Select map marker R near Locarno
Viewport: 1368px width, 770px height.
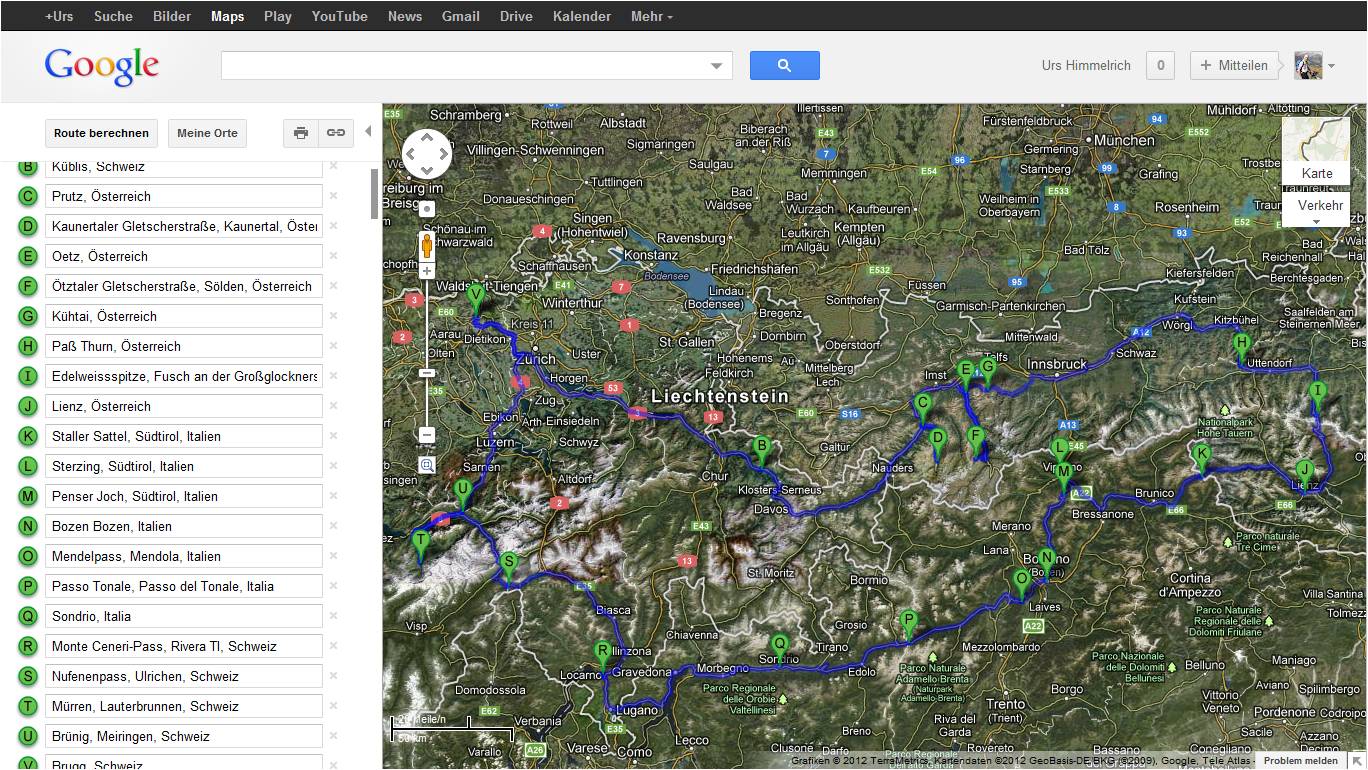click(x=603, y=656)
